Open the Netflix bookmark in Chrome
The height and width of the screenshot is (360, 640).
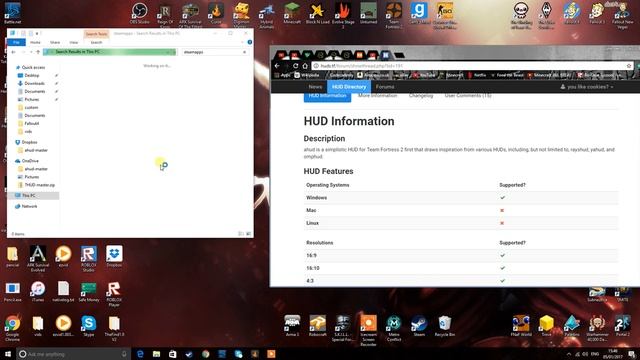pos(477,75)
